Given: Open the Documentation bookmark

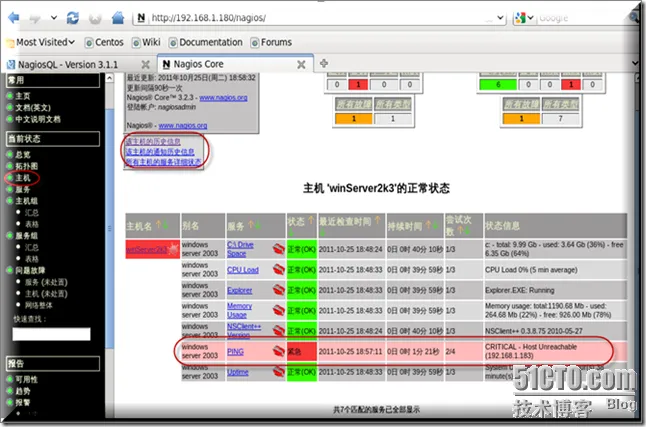Looking at the screenshot, I should pyautogui.click(x=206, y=42).
